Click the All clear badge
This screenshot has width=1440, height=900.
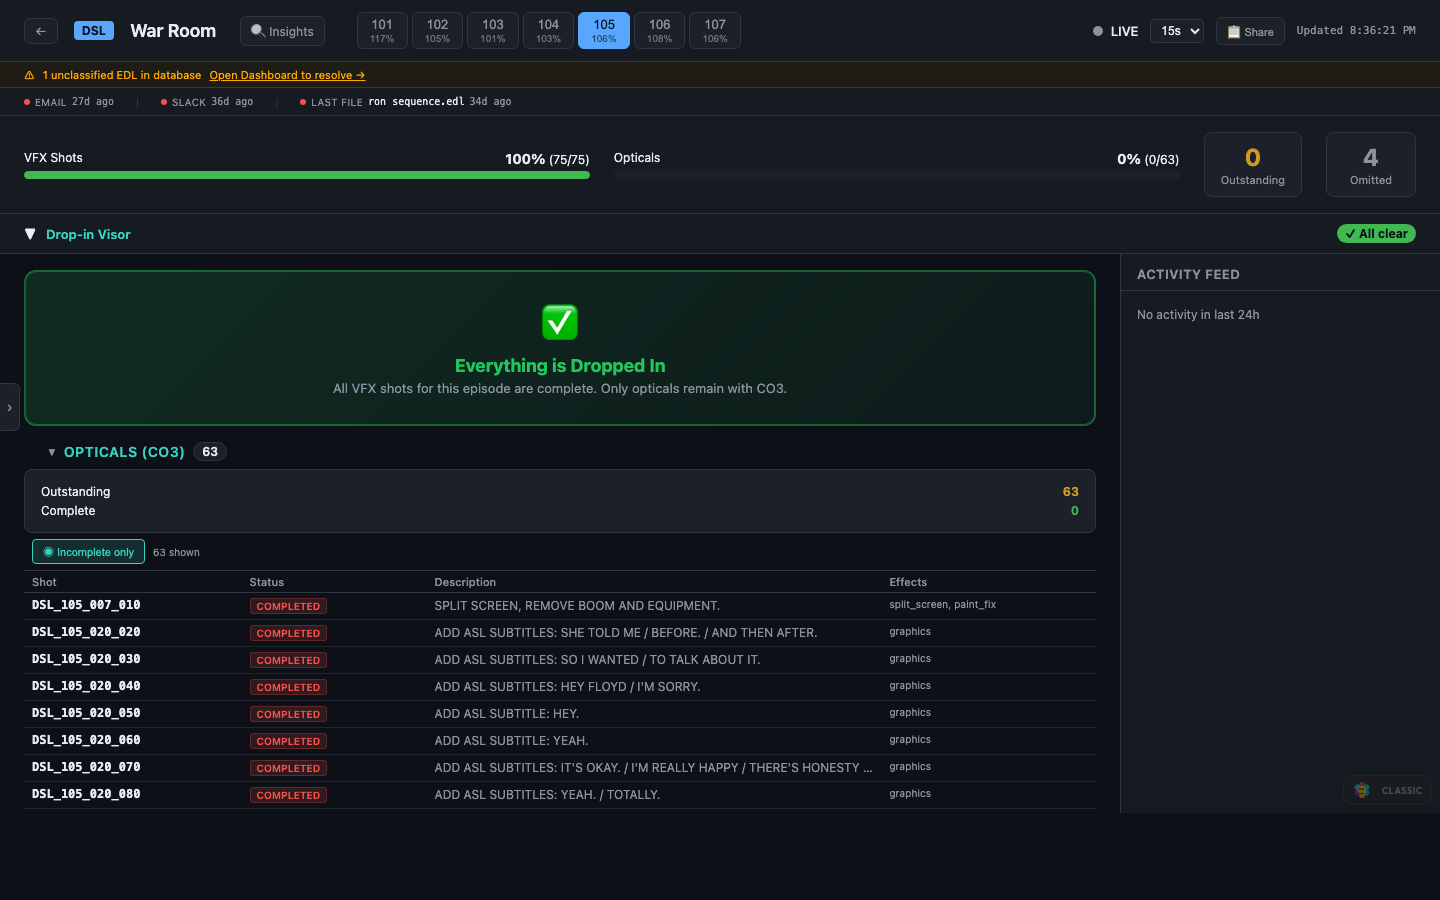point(1376,234)
